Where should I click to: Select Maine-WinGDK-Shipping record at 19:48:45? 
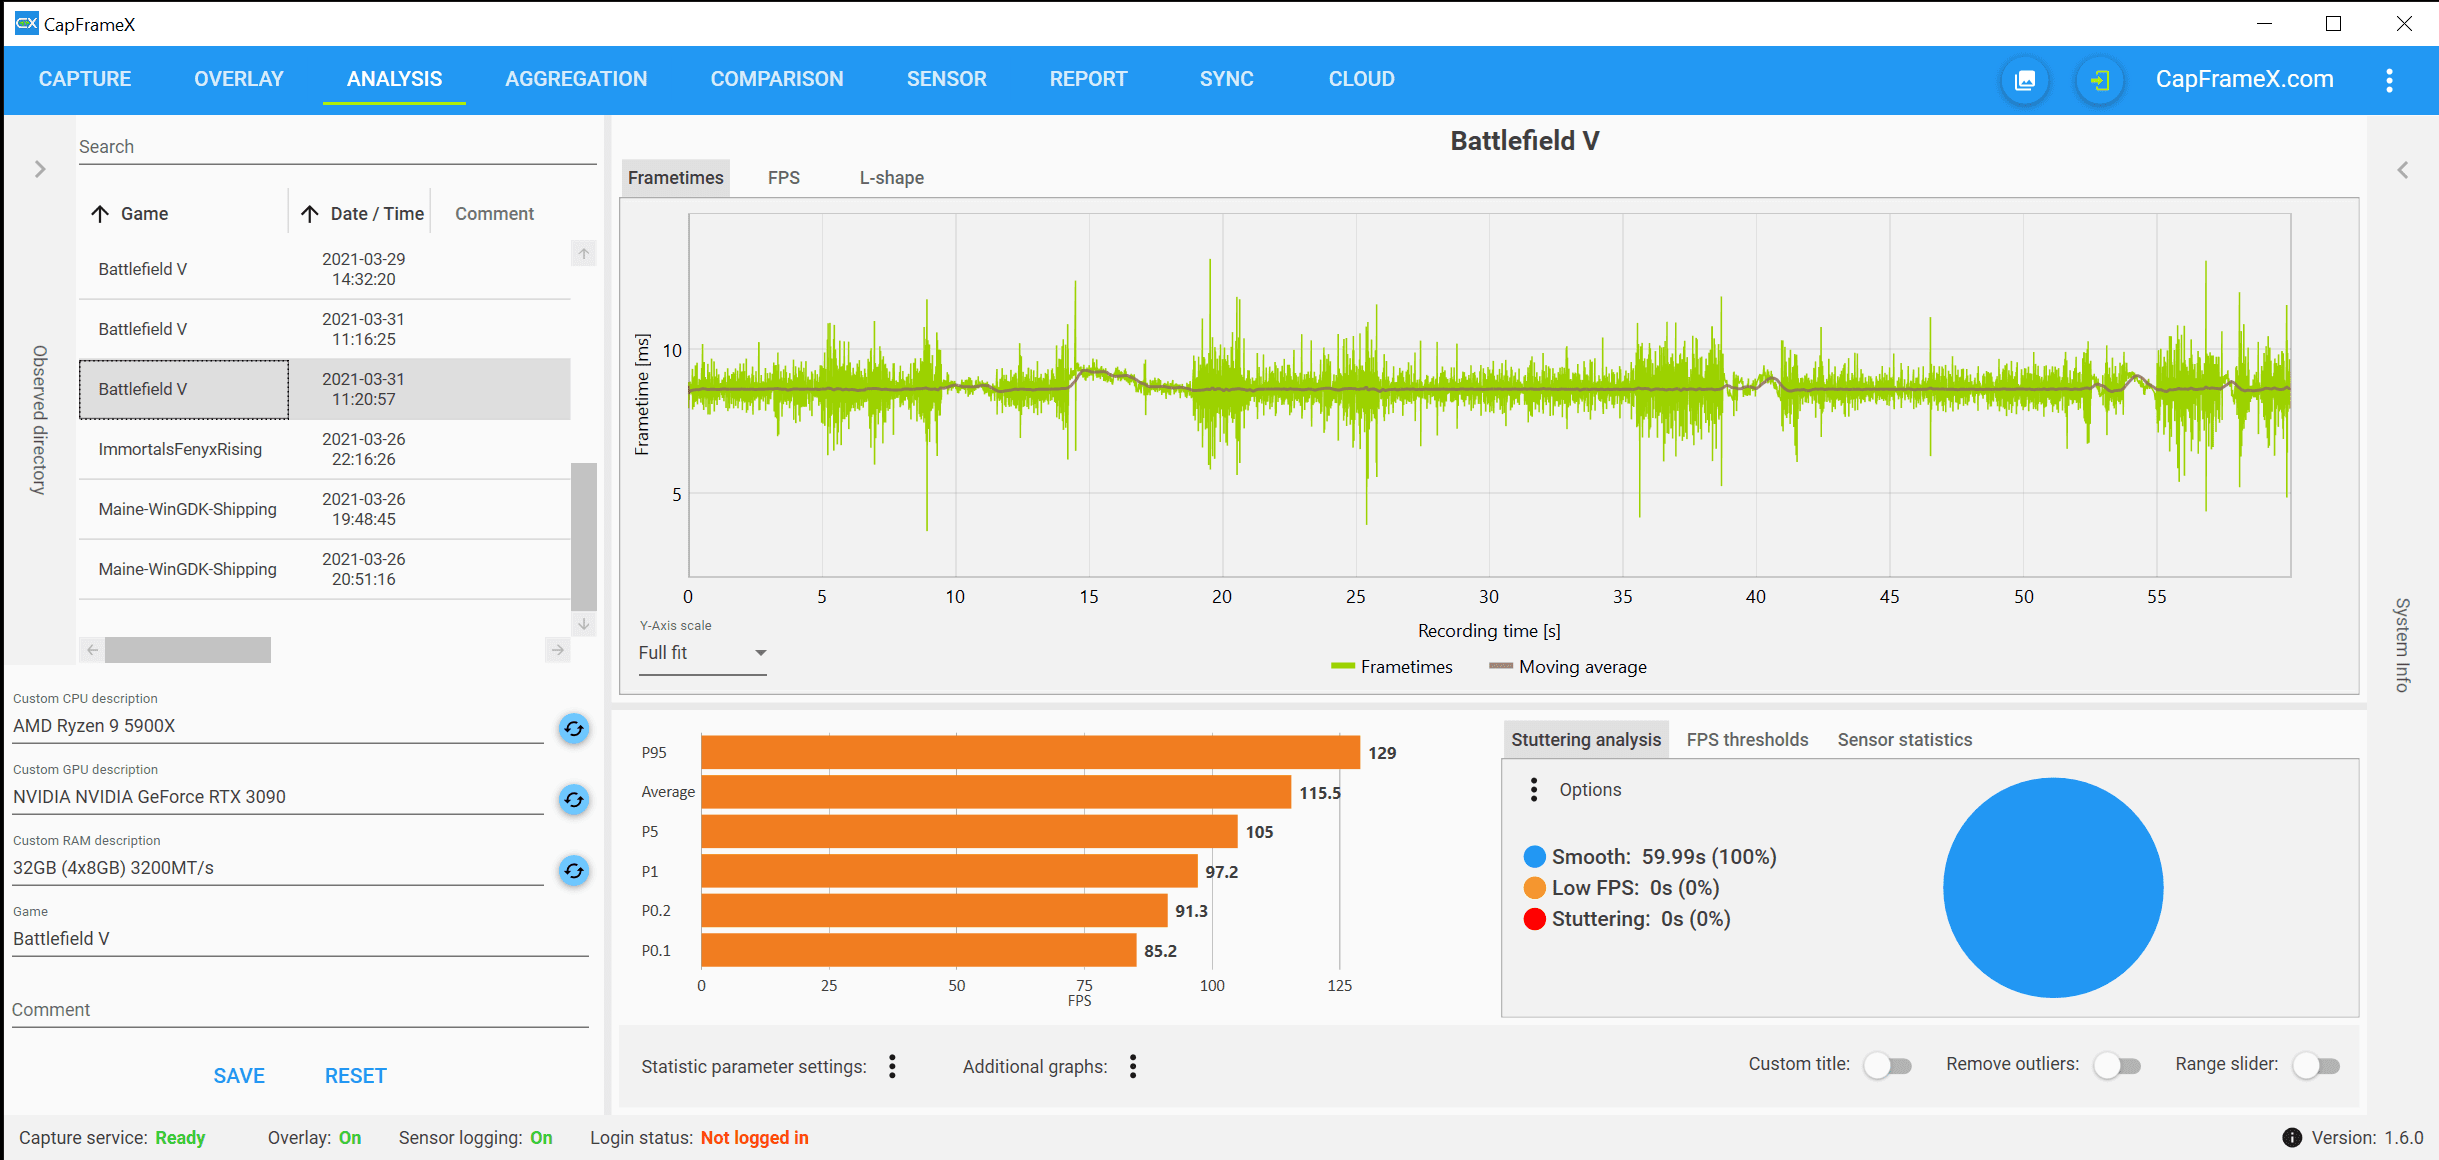pos(325,509)
